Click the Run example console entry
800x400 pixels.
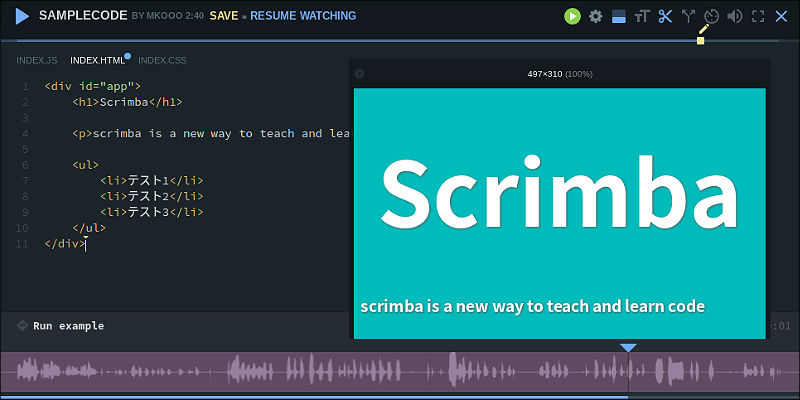(x=68, y=326)
